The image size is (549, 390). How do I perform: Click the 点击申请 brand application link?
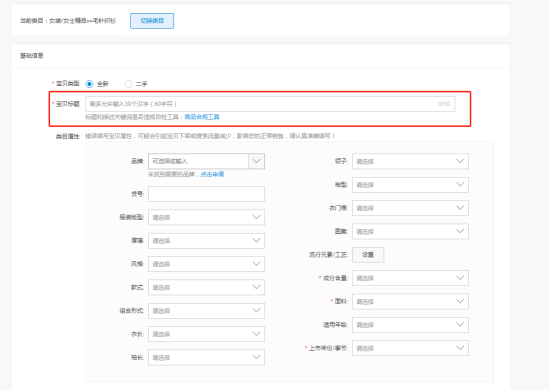click(x=212, y=174)
